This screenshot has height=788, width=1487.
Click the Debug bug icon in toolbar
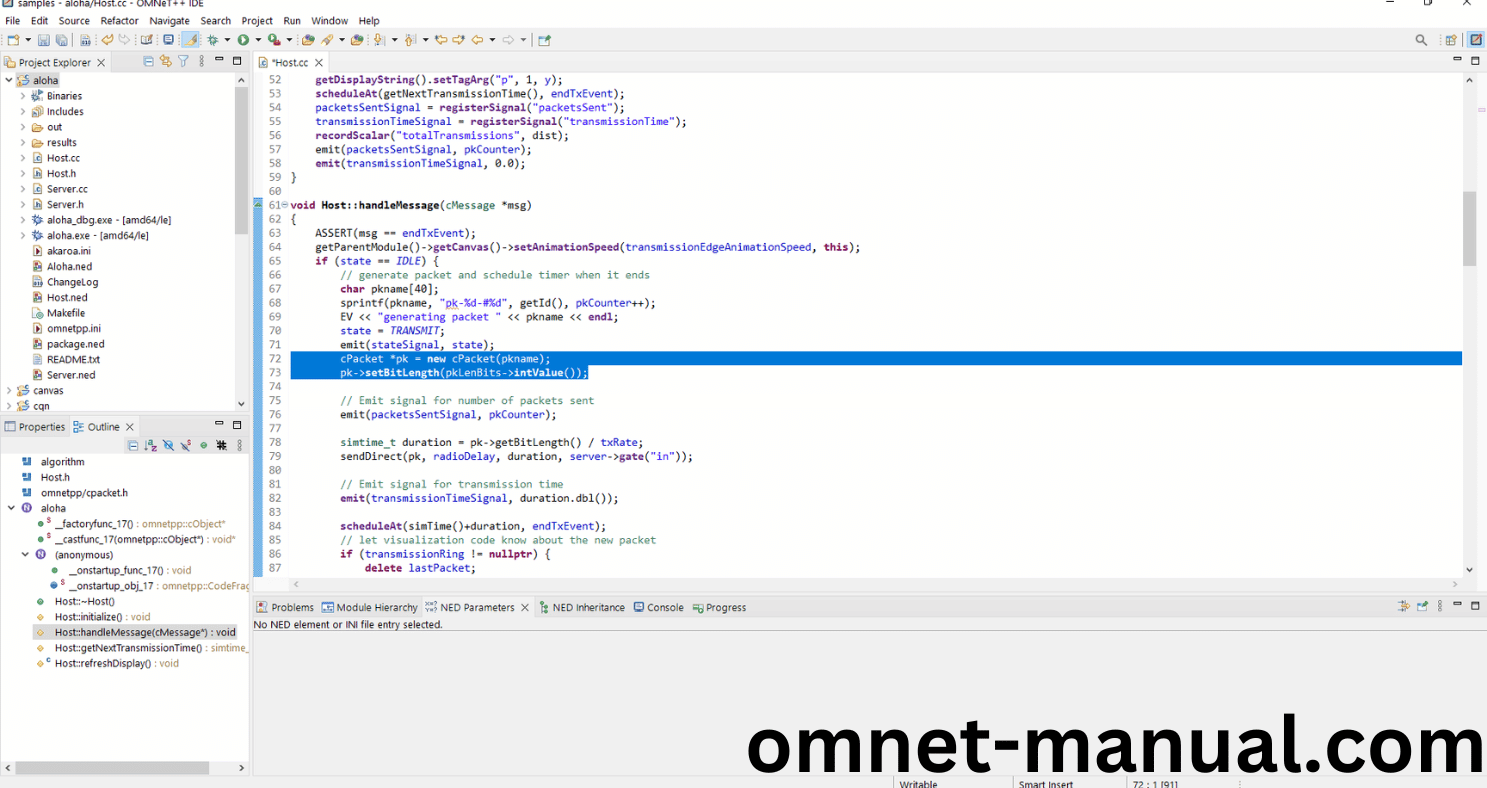(212, 40)
